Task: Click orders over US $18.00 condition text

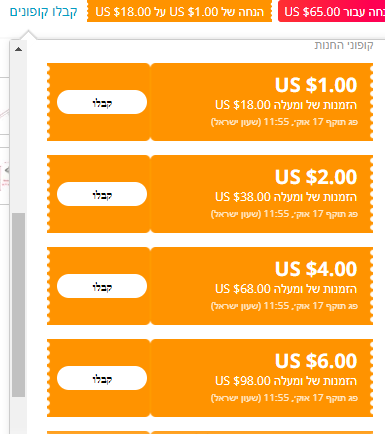Action: [x=286, y=105]
